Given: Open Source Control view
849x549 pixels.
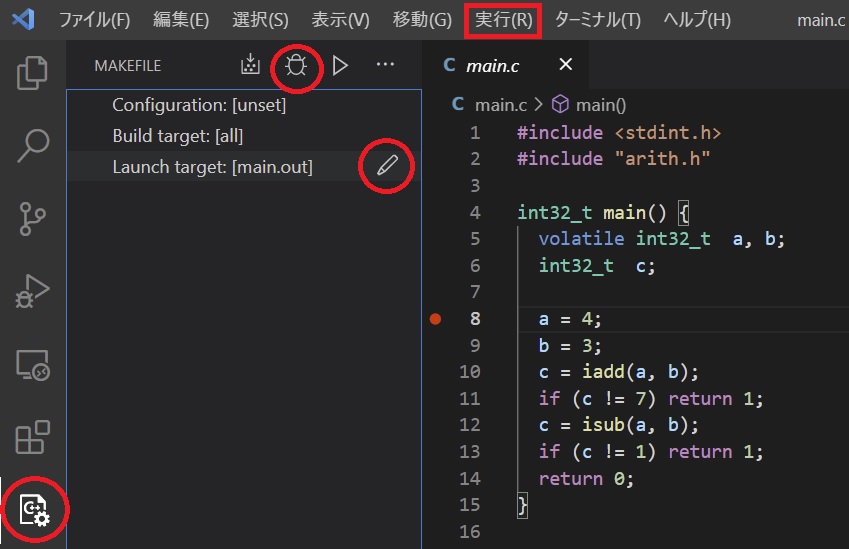Looking at the screenshot, I should point(32,219).
